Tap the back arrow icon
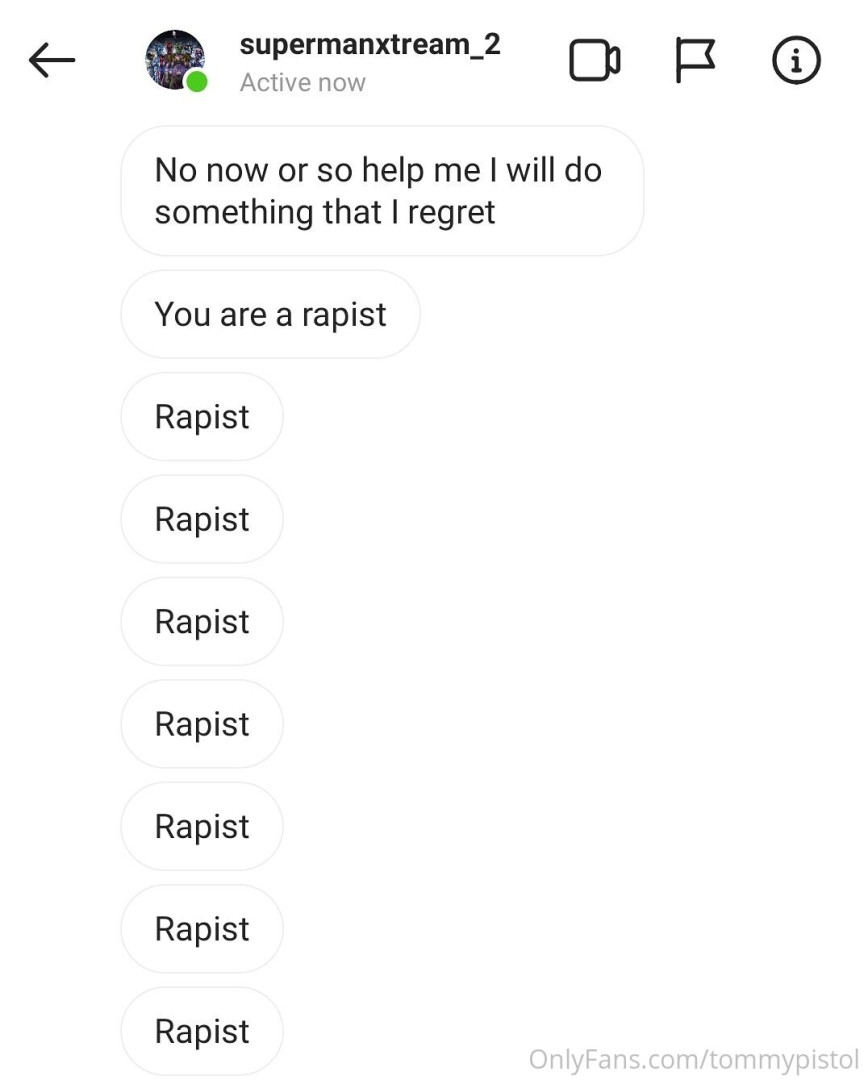The image size is (864, 1080). tap(52, 61)
